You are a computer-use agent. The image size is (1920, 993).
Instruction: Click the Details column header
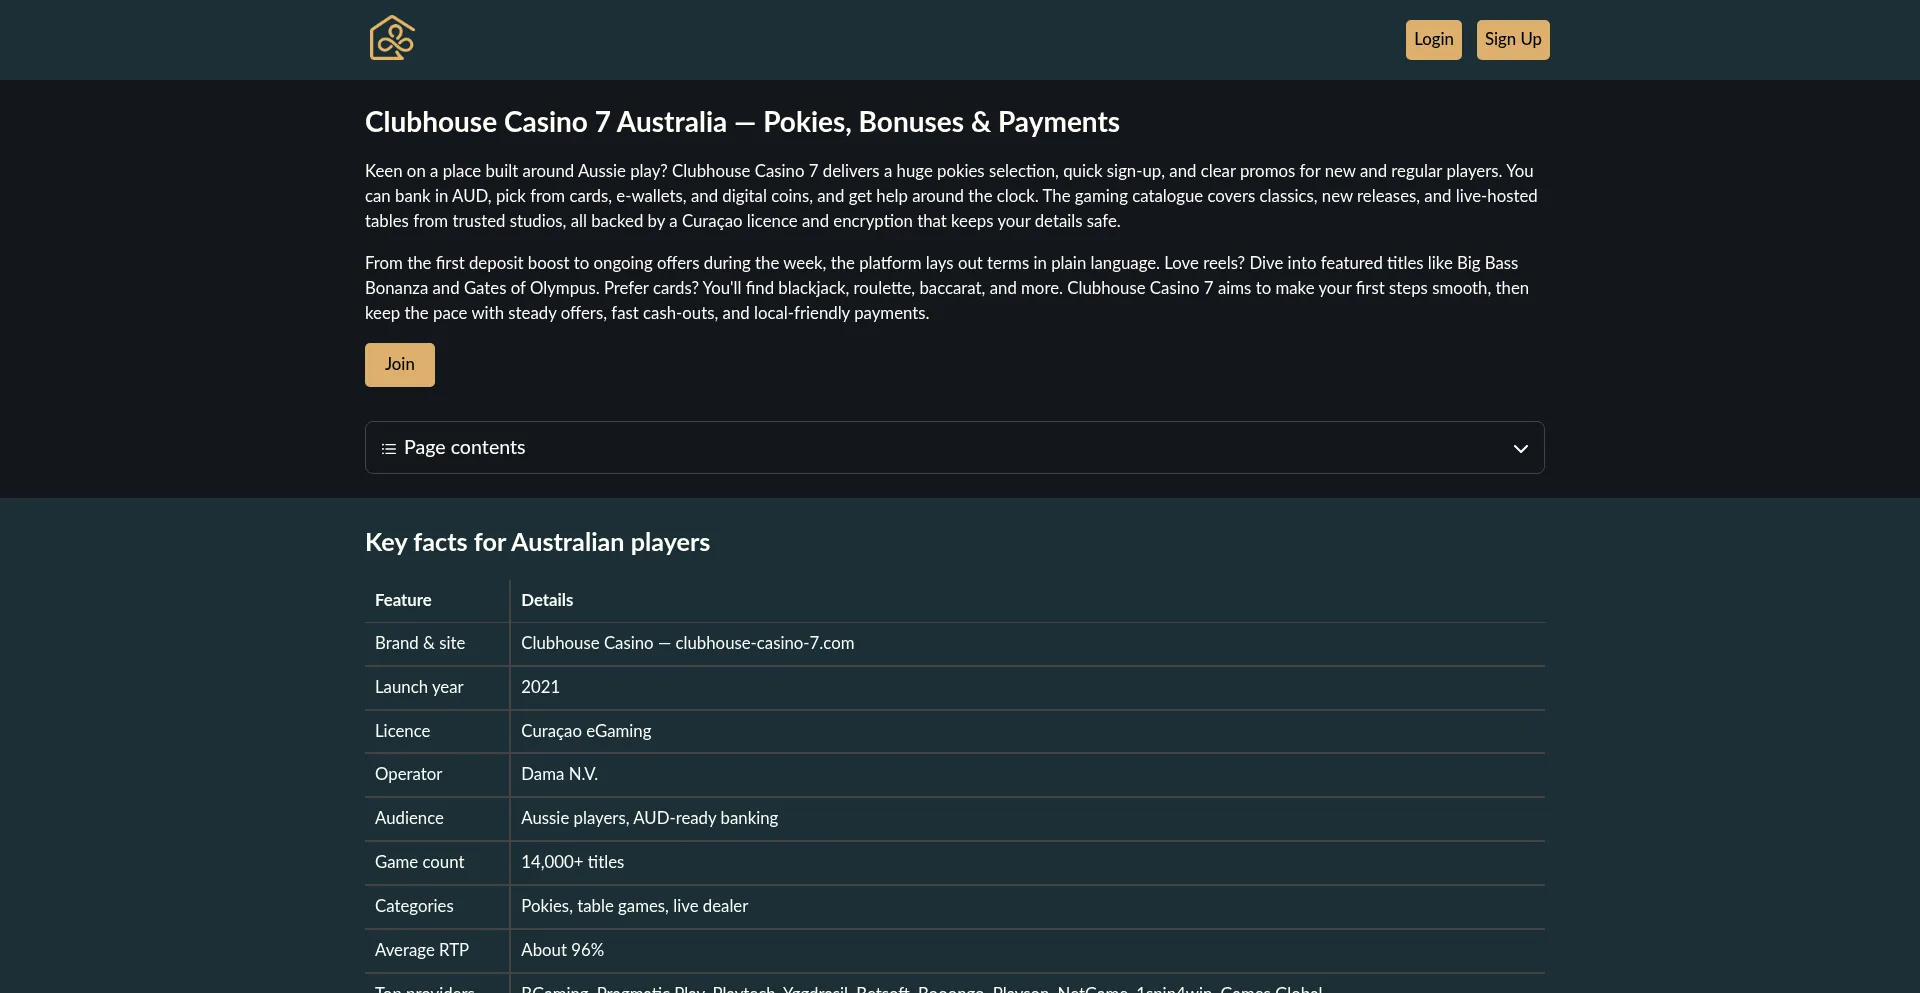pyautogui.click(x=547, y=600)
